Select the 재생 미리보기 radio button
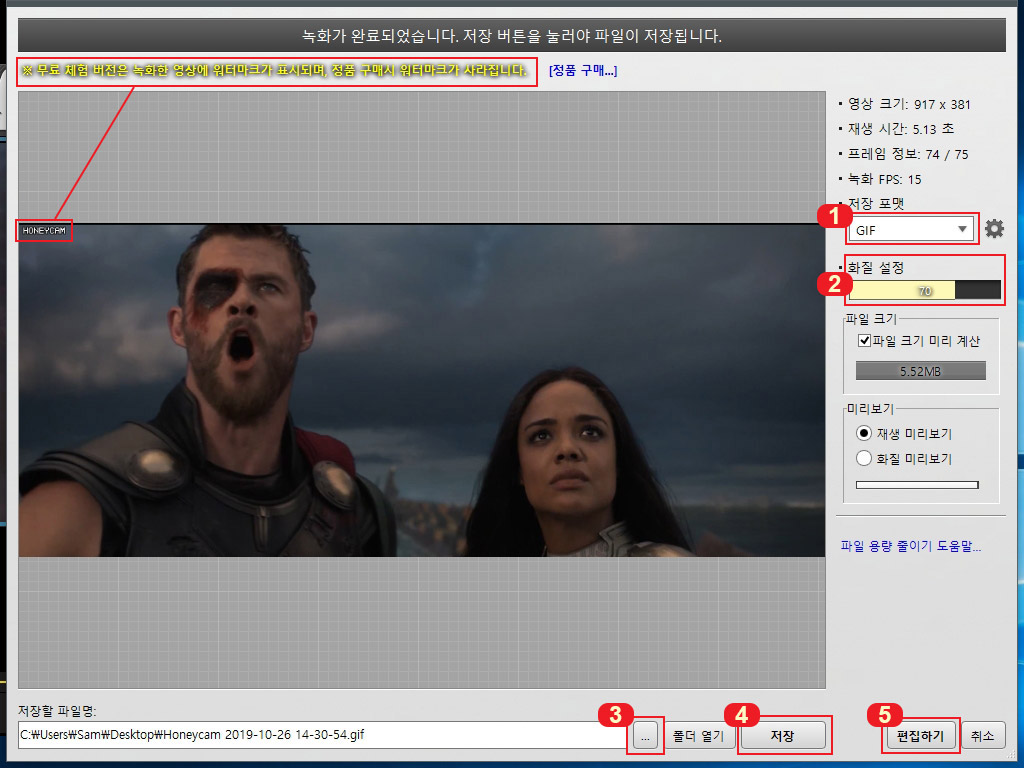The image size is (1024, 768). [863, 433]
